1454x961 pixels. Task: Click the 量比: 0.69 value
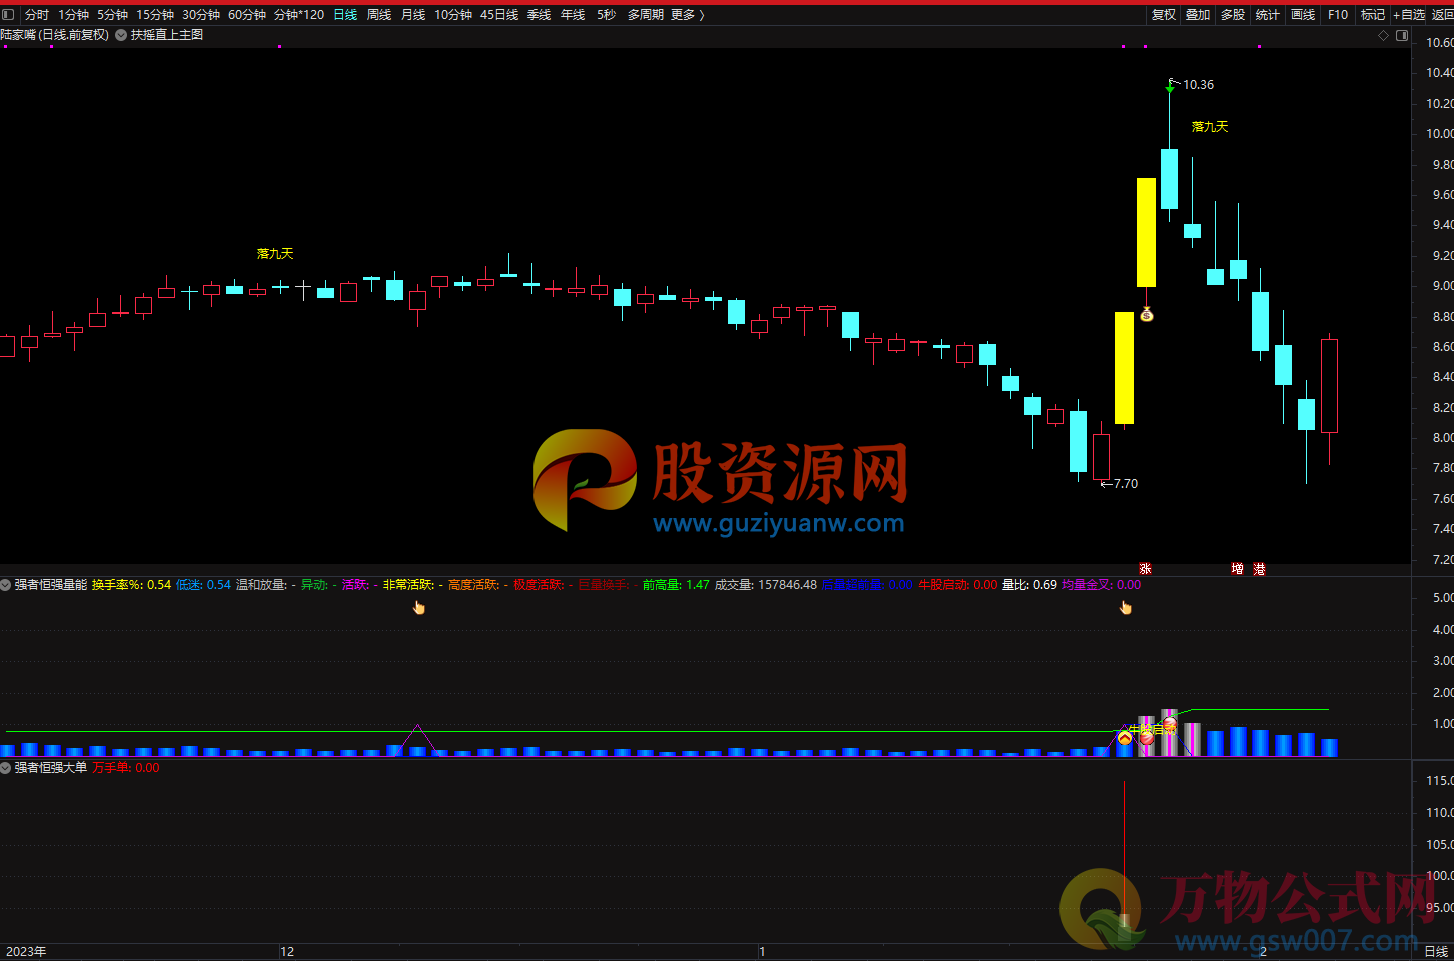click(1029, 585)
